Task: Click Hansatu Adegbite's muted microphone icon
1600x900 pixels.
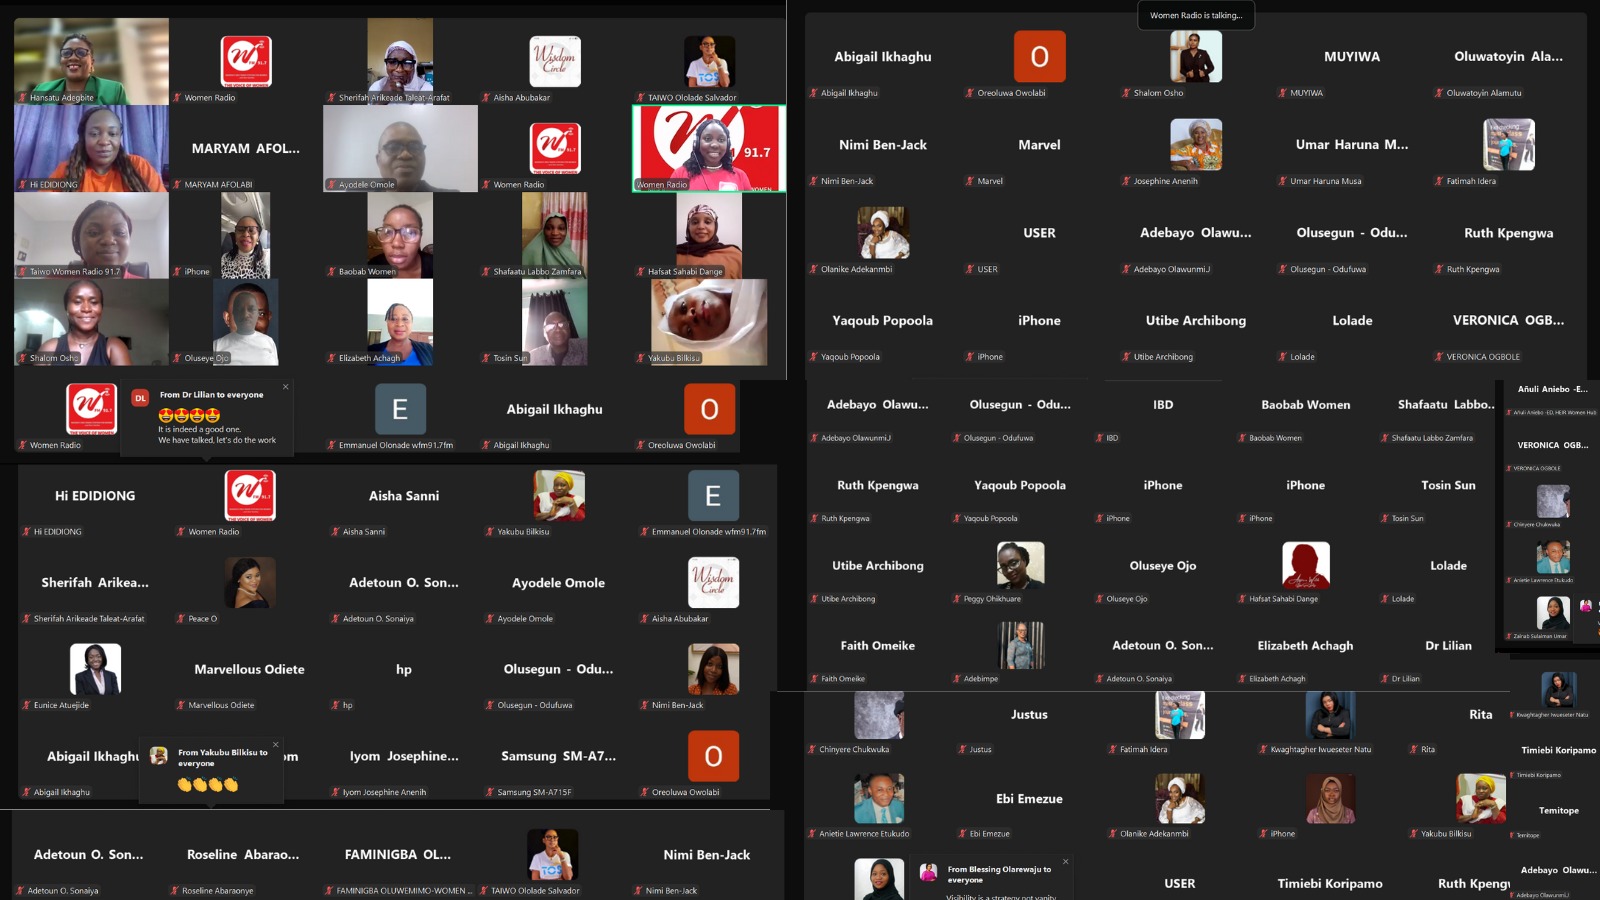Action: [x=23, y=98]
